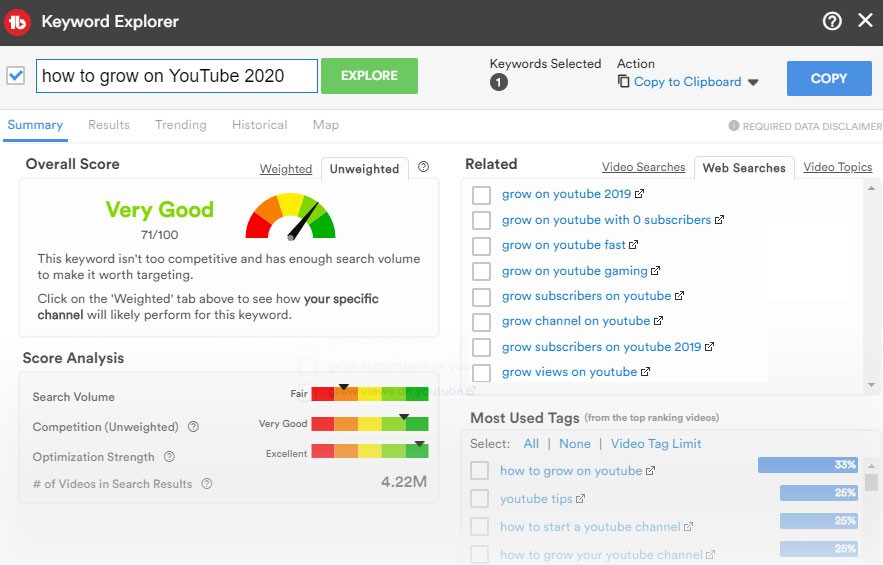Viewport: 883px width, 565px height.
Task: Click the Search Volume score bar
Action: coord(370,393)
